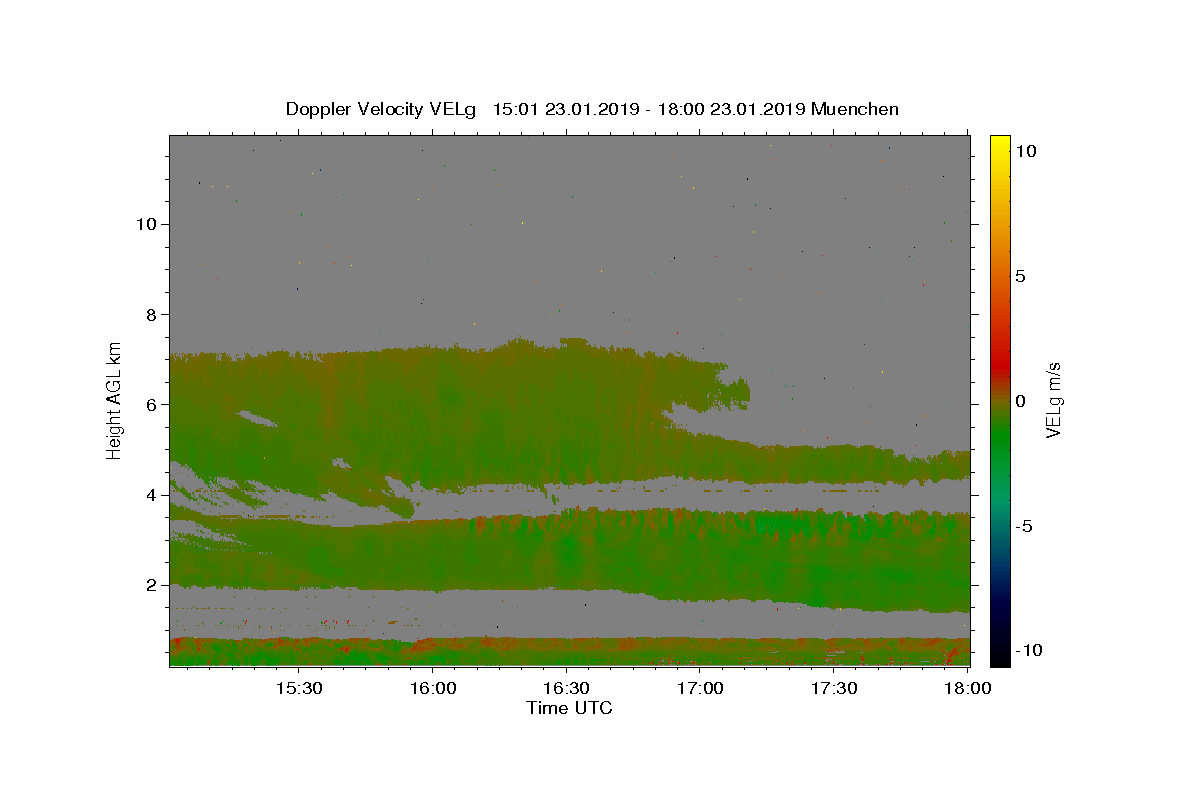Click the Muenchen location text in title
The height and width of the screenshot is (800, 1200).
pyautogui.click(x=855, y=109)
